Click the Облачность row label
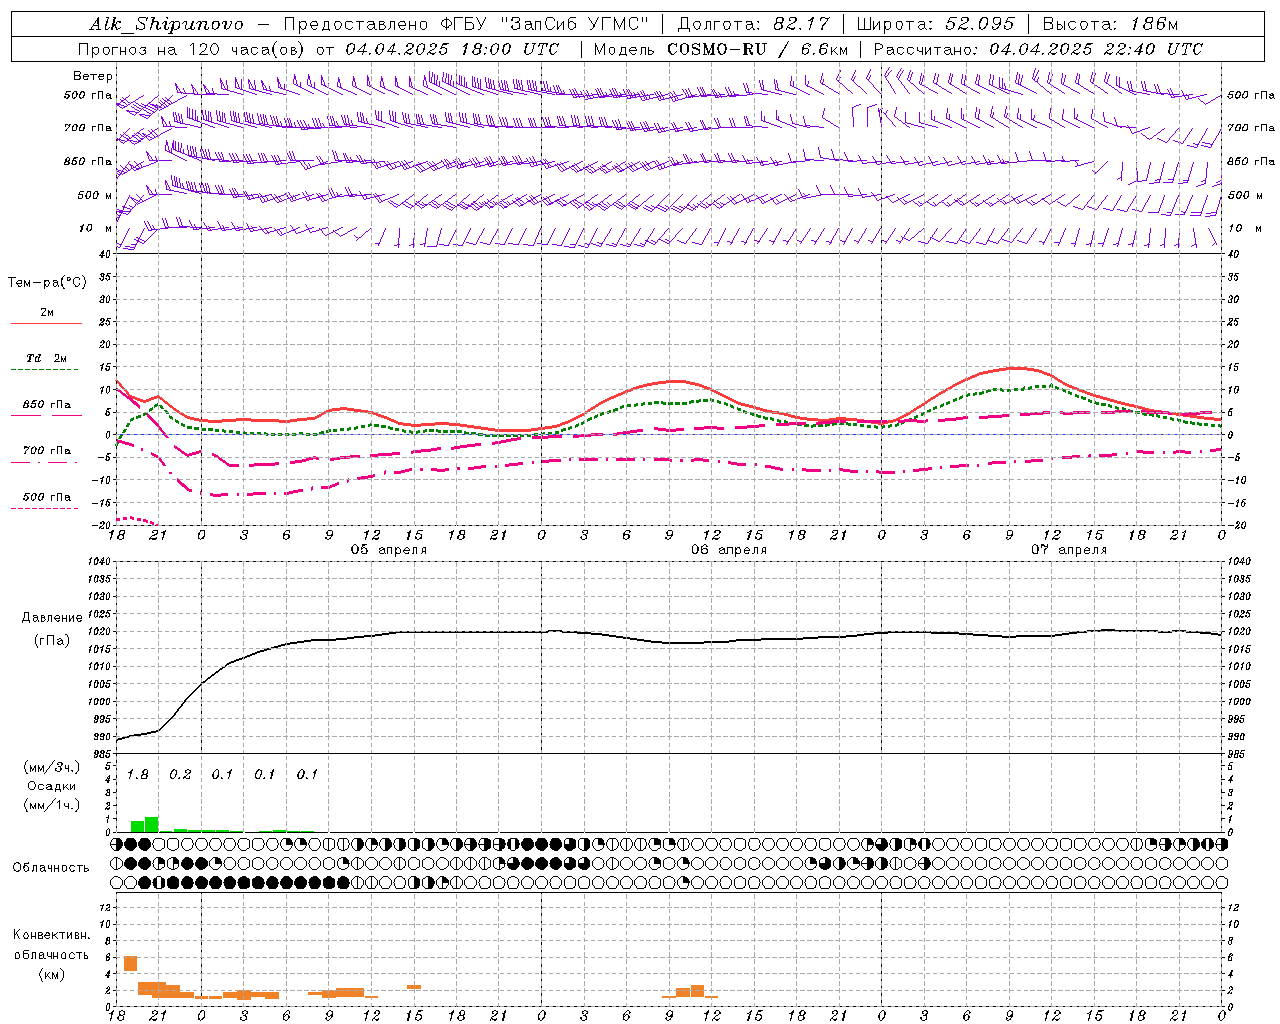The width and height of the screenshot is (1280, 1024). (51, 867)
